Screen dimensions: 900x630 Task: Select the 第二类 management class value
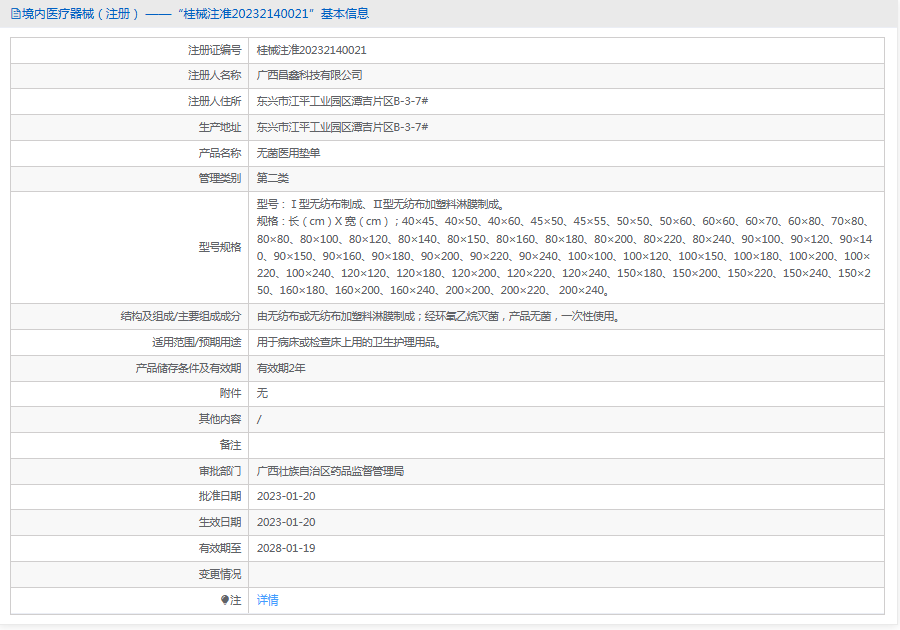click(273, 178)
